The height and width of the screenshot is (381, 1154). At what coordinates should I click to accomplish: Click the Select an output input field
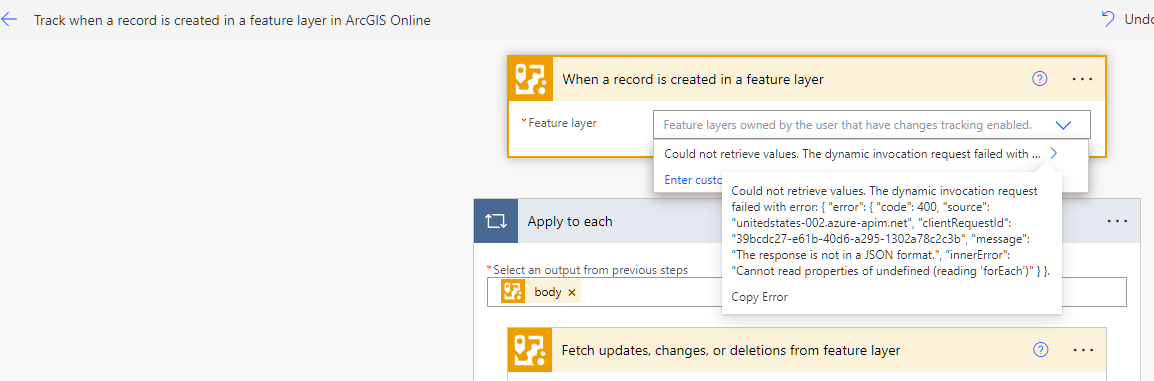tap(807, 292)
